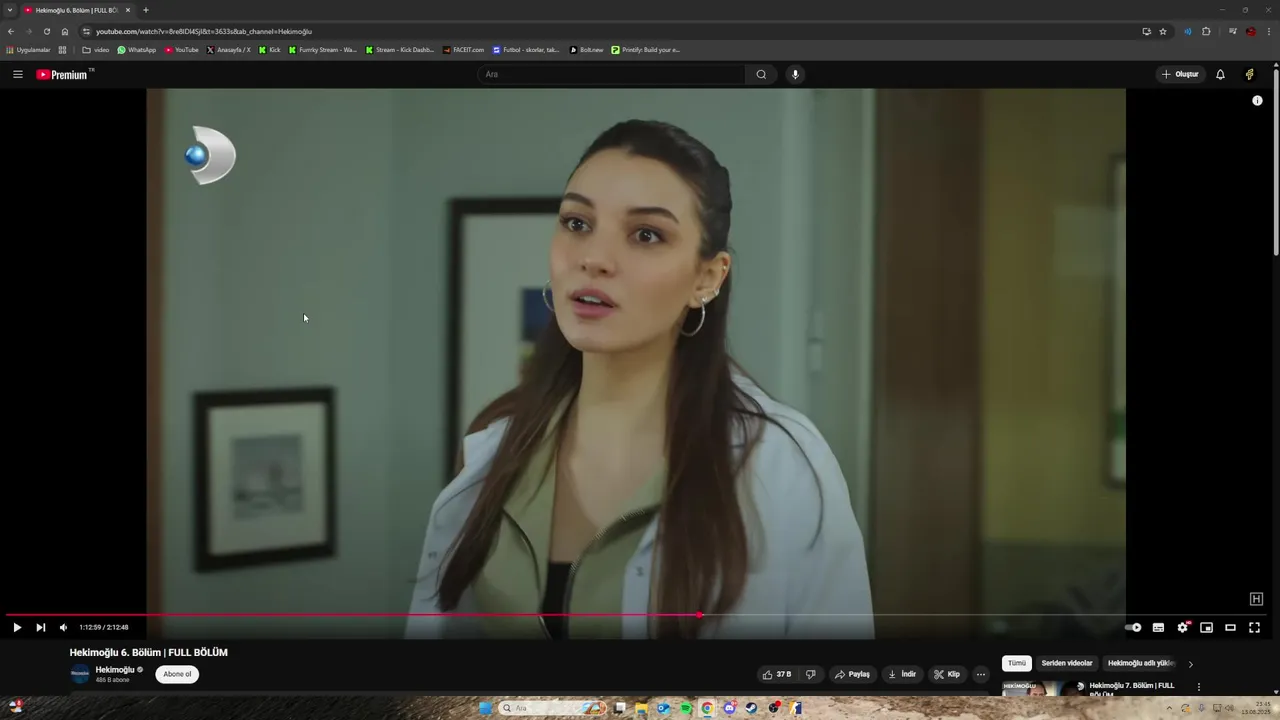
Task: Subscribe with Abone ol button
Action: coord(177,674)
